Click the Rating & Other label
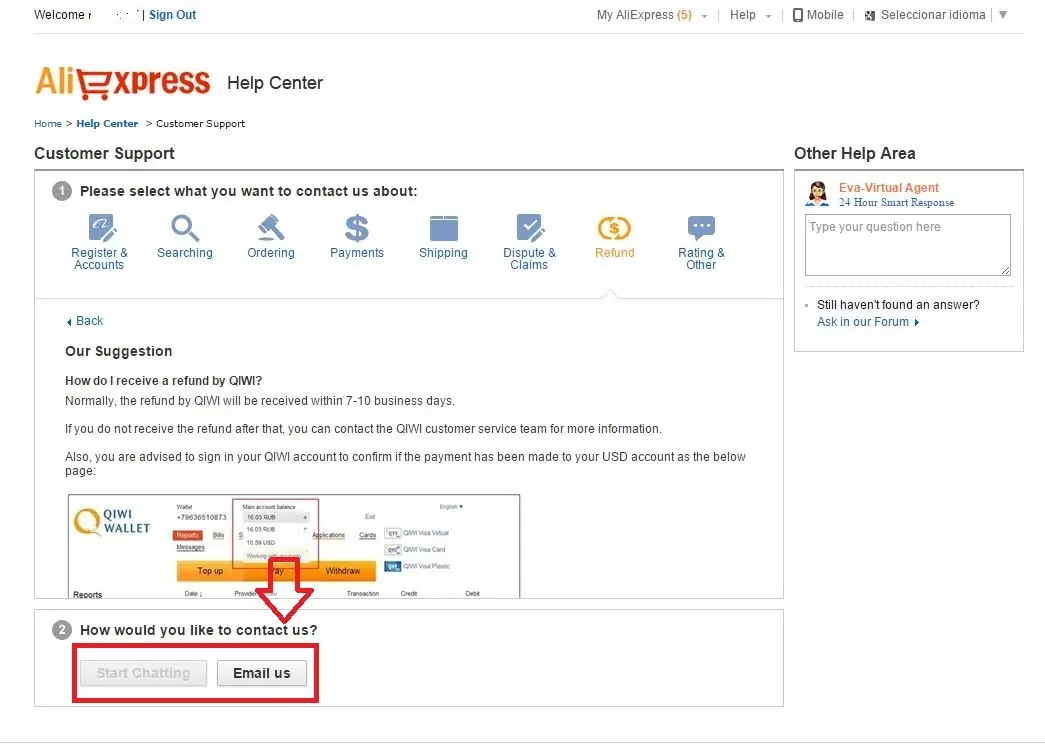The width and height of the screenshot is (1045, 755). click(701, 259)
